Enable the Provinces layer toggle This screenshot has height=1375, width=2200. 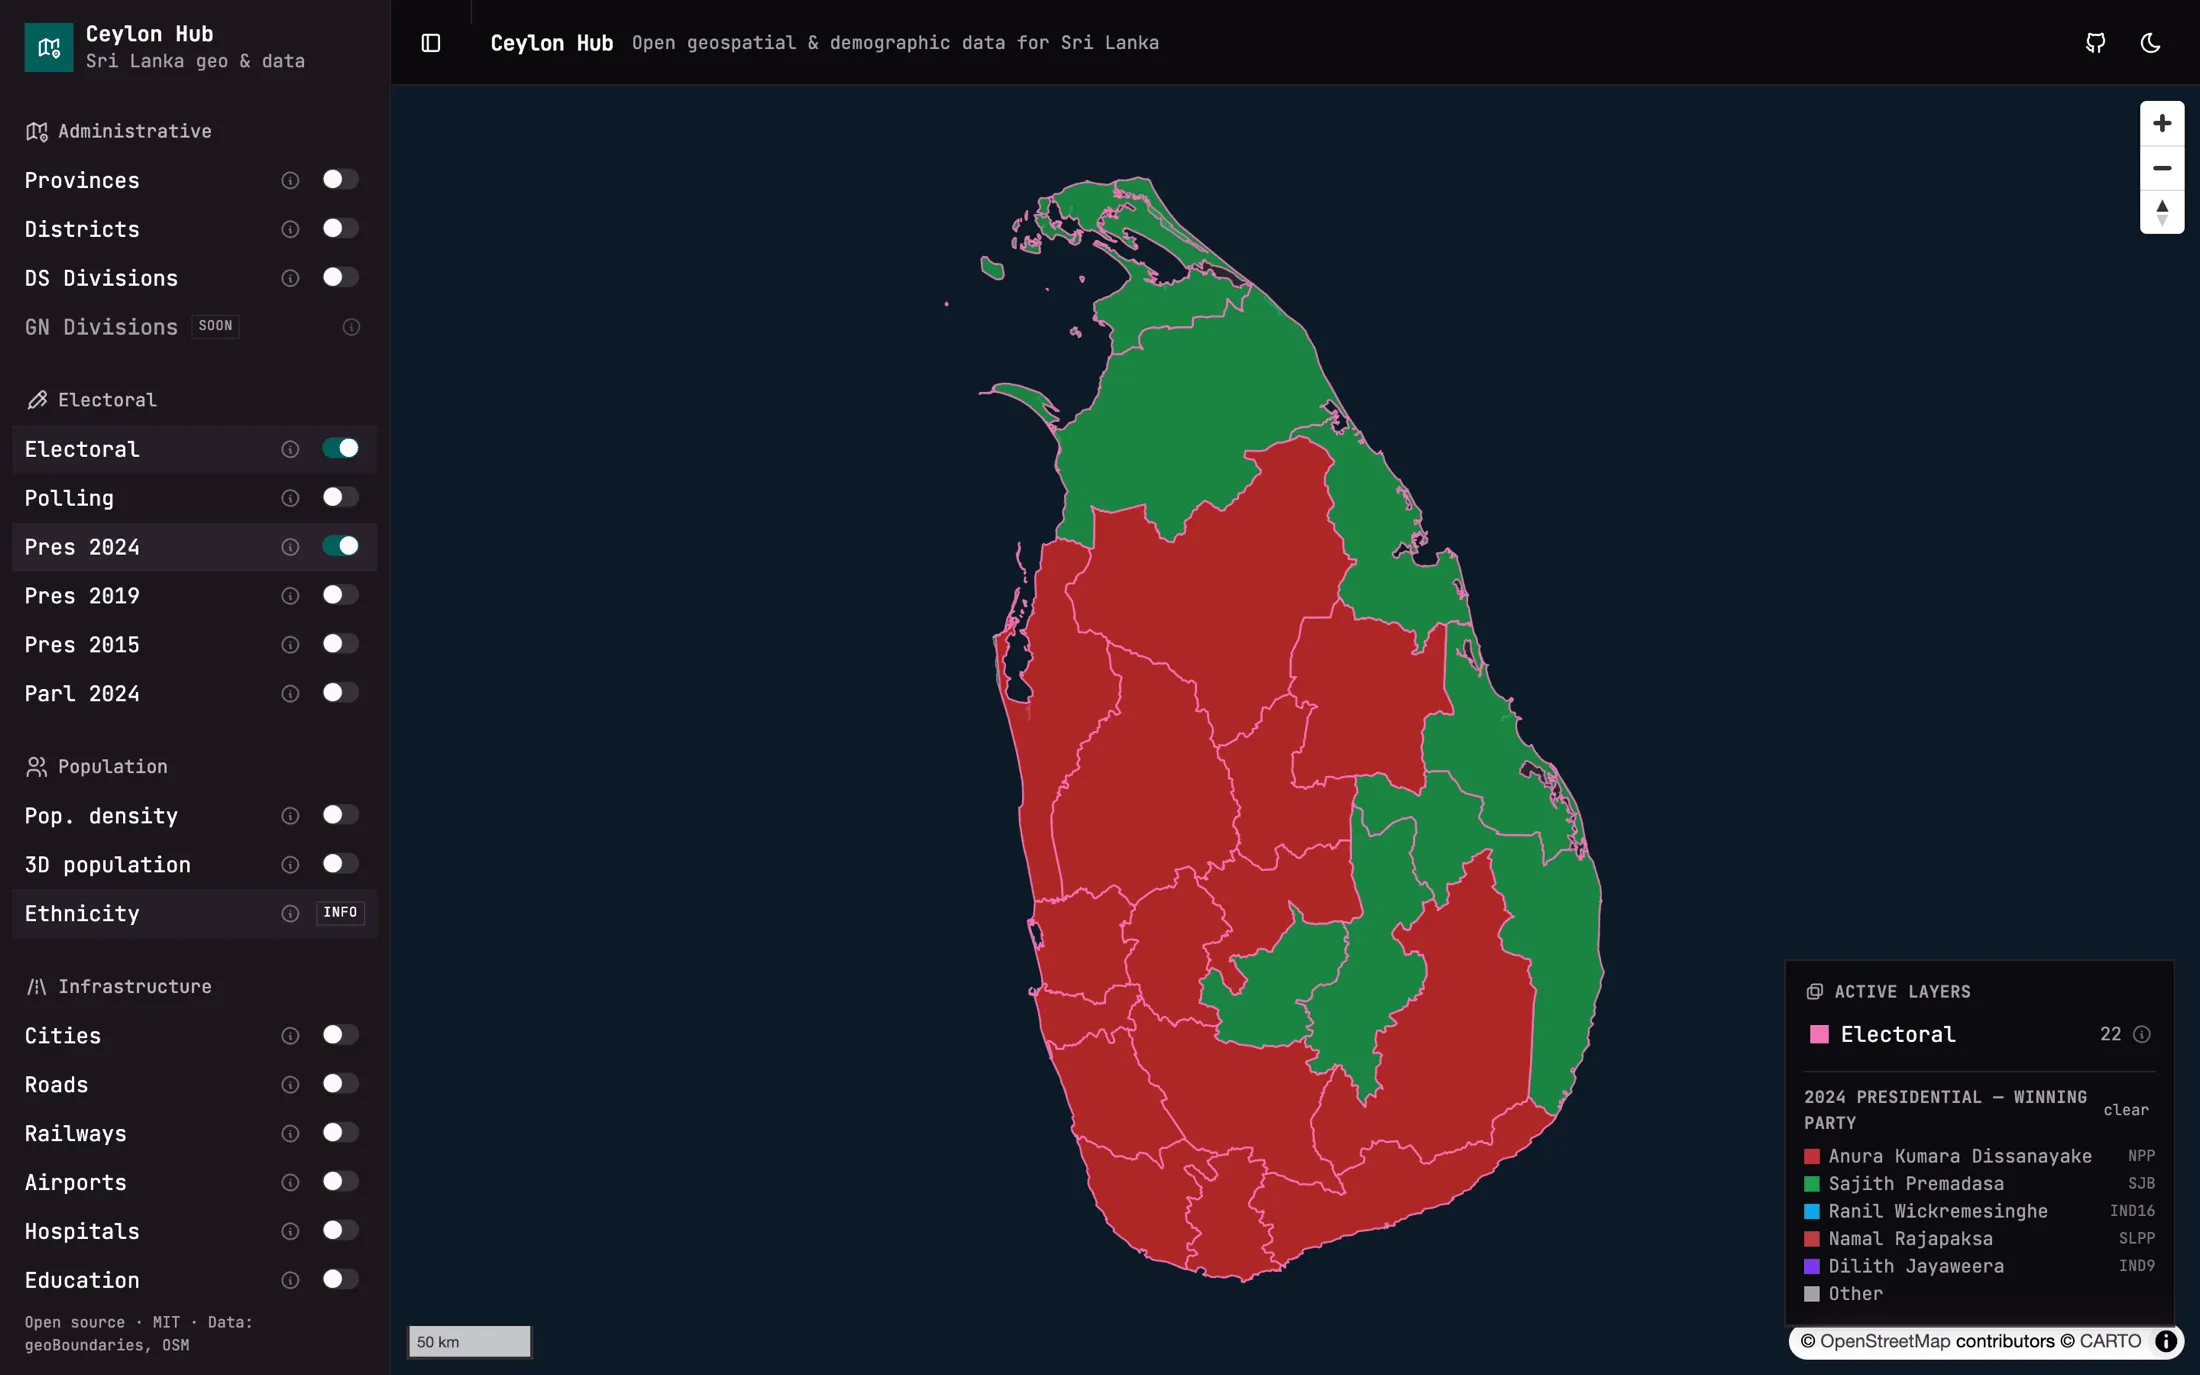click(x=340, y=179)
